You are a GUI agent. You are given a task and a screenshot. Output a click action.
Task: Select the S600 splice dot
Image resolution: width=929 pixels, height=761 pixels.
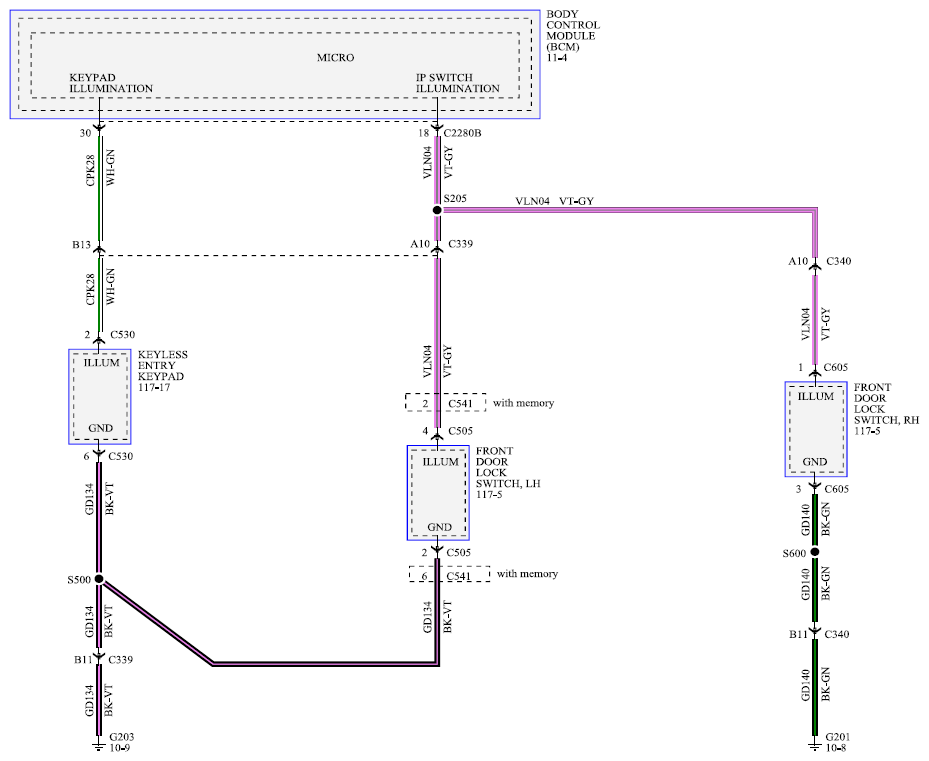[815, 552]
